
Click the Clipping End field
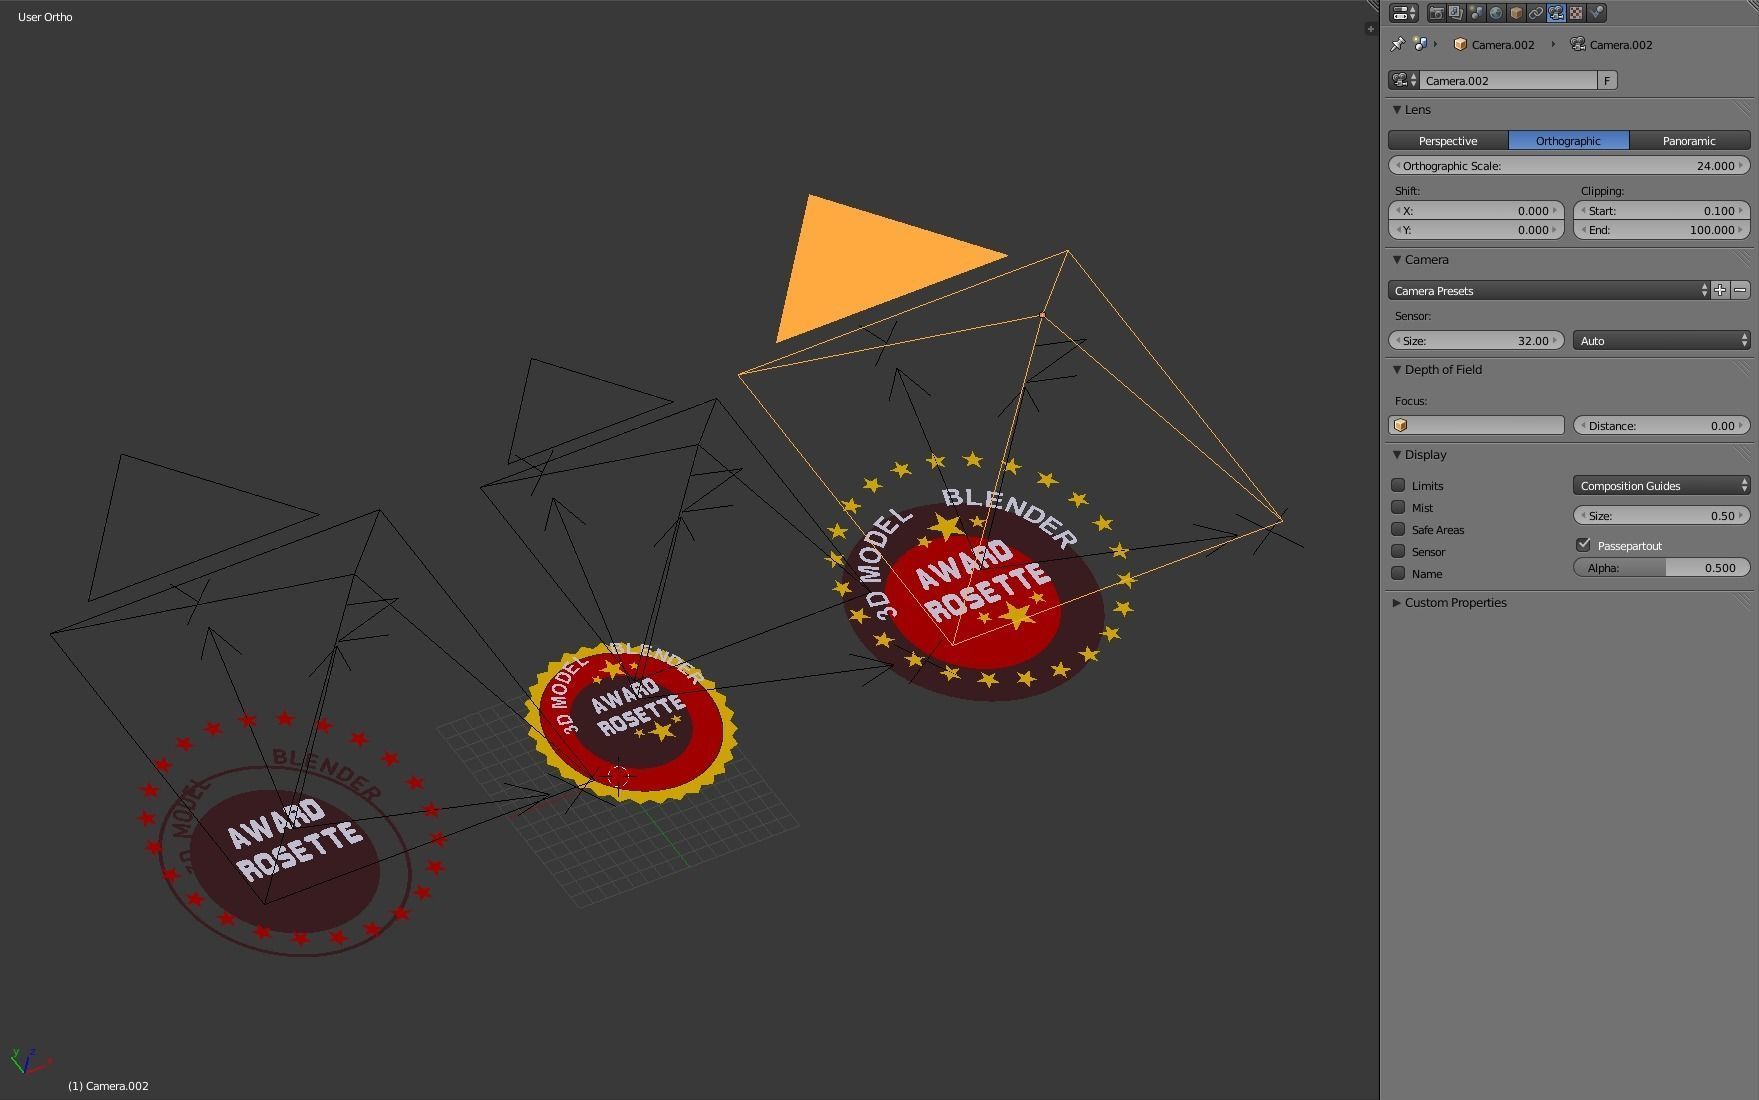coord(1662,230)
